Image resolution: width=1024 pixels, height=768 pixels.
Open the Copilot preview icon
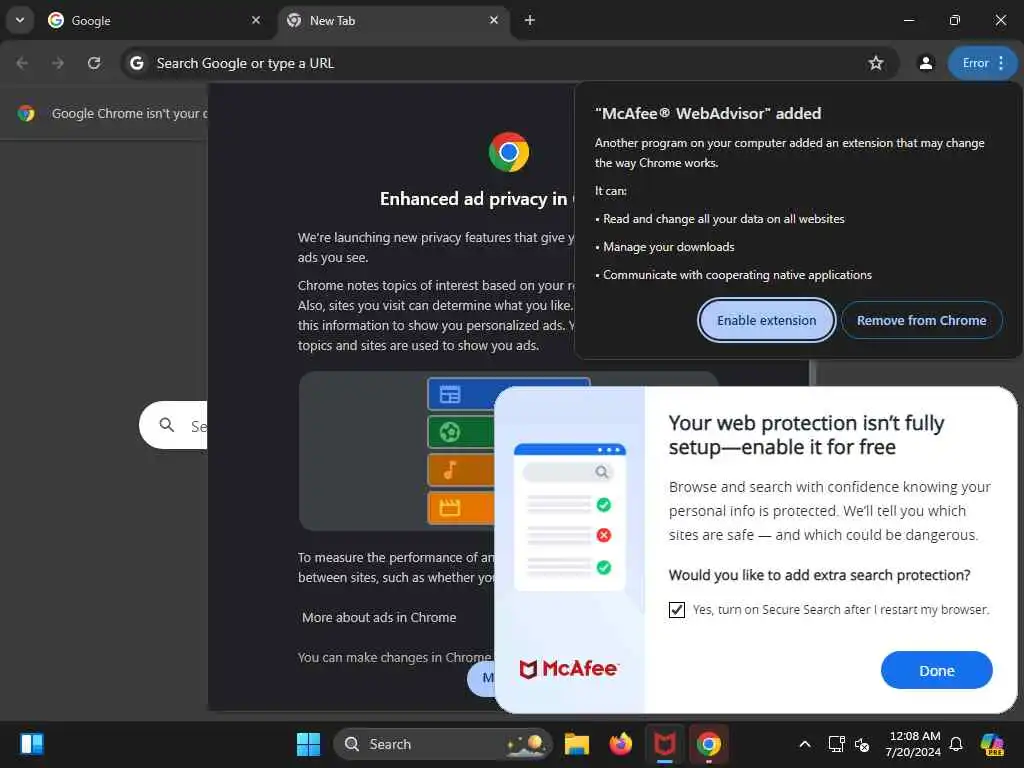992,744
